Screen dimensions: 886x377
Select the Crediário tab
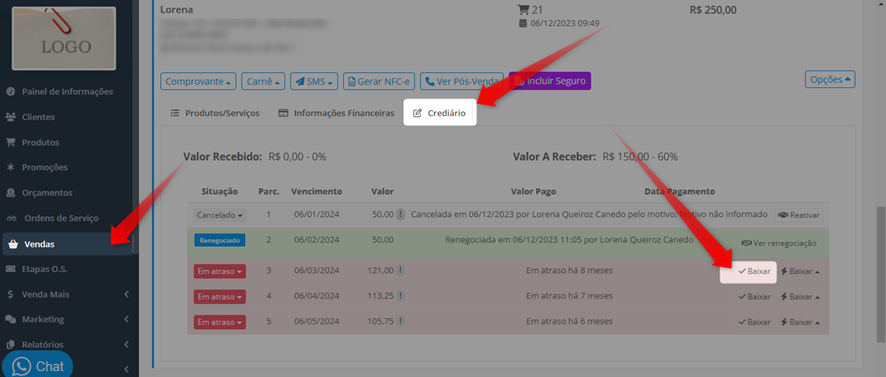440,113
